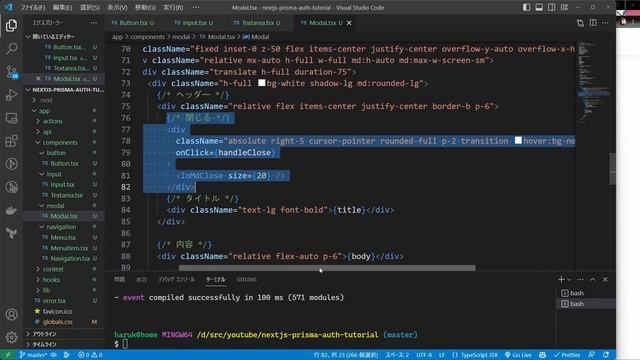Open the Run and Debug view

click(11, 95)
